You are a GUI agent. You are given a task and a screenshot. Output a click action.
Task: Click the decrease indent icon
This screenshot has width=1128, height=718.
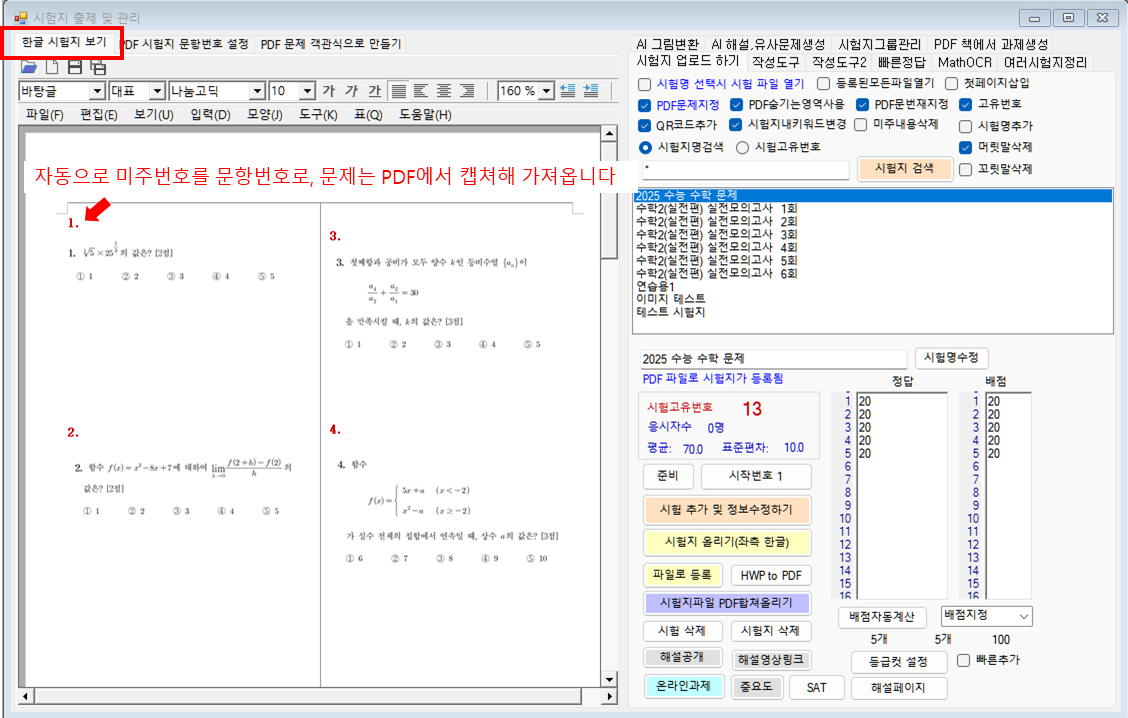pos(568,91)
